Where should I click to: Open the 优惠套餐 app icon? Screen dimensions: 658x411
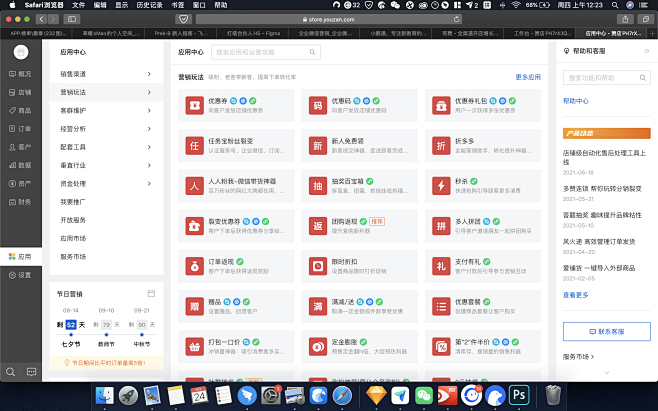click(441, 306)
